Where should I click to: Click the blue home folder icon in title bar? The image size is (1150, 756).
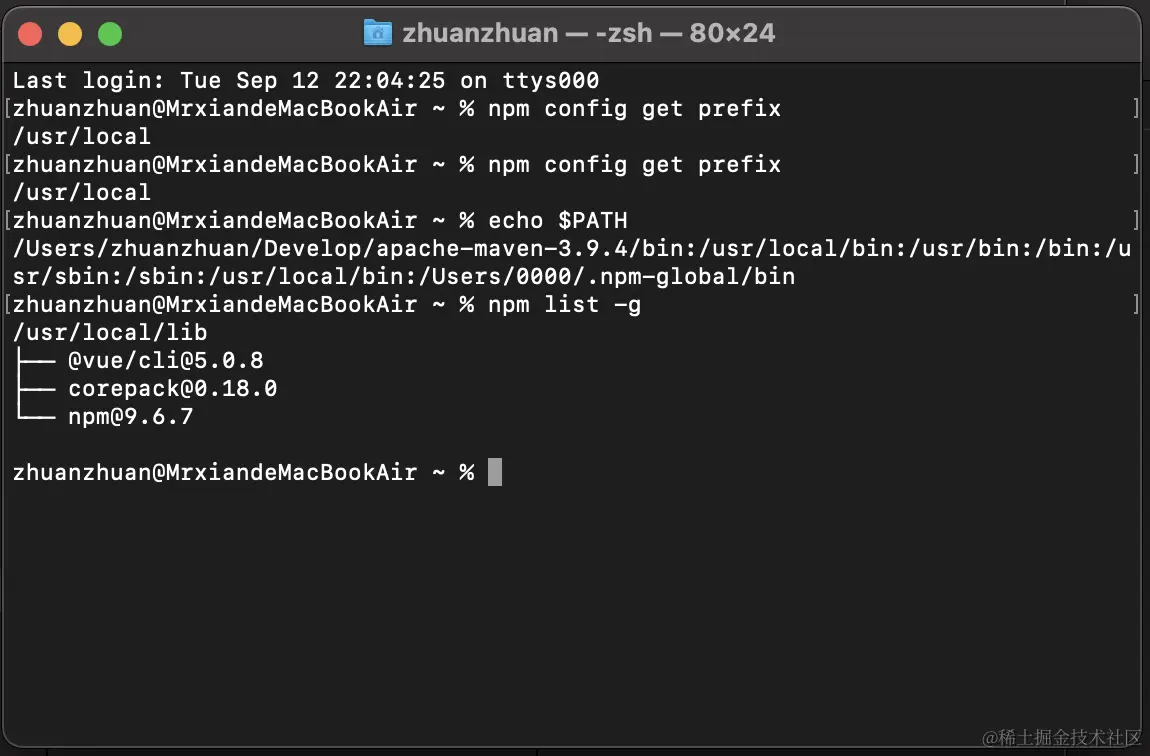(x=378, y=33)
